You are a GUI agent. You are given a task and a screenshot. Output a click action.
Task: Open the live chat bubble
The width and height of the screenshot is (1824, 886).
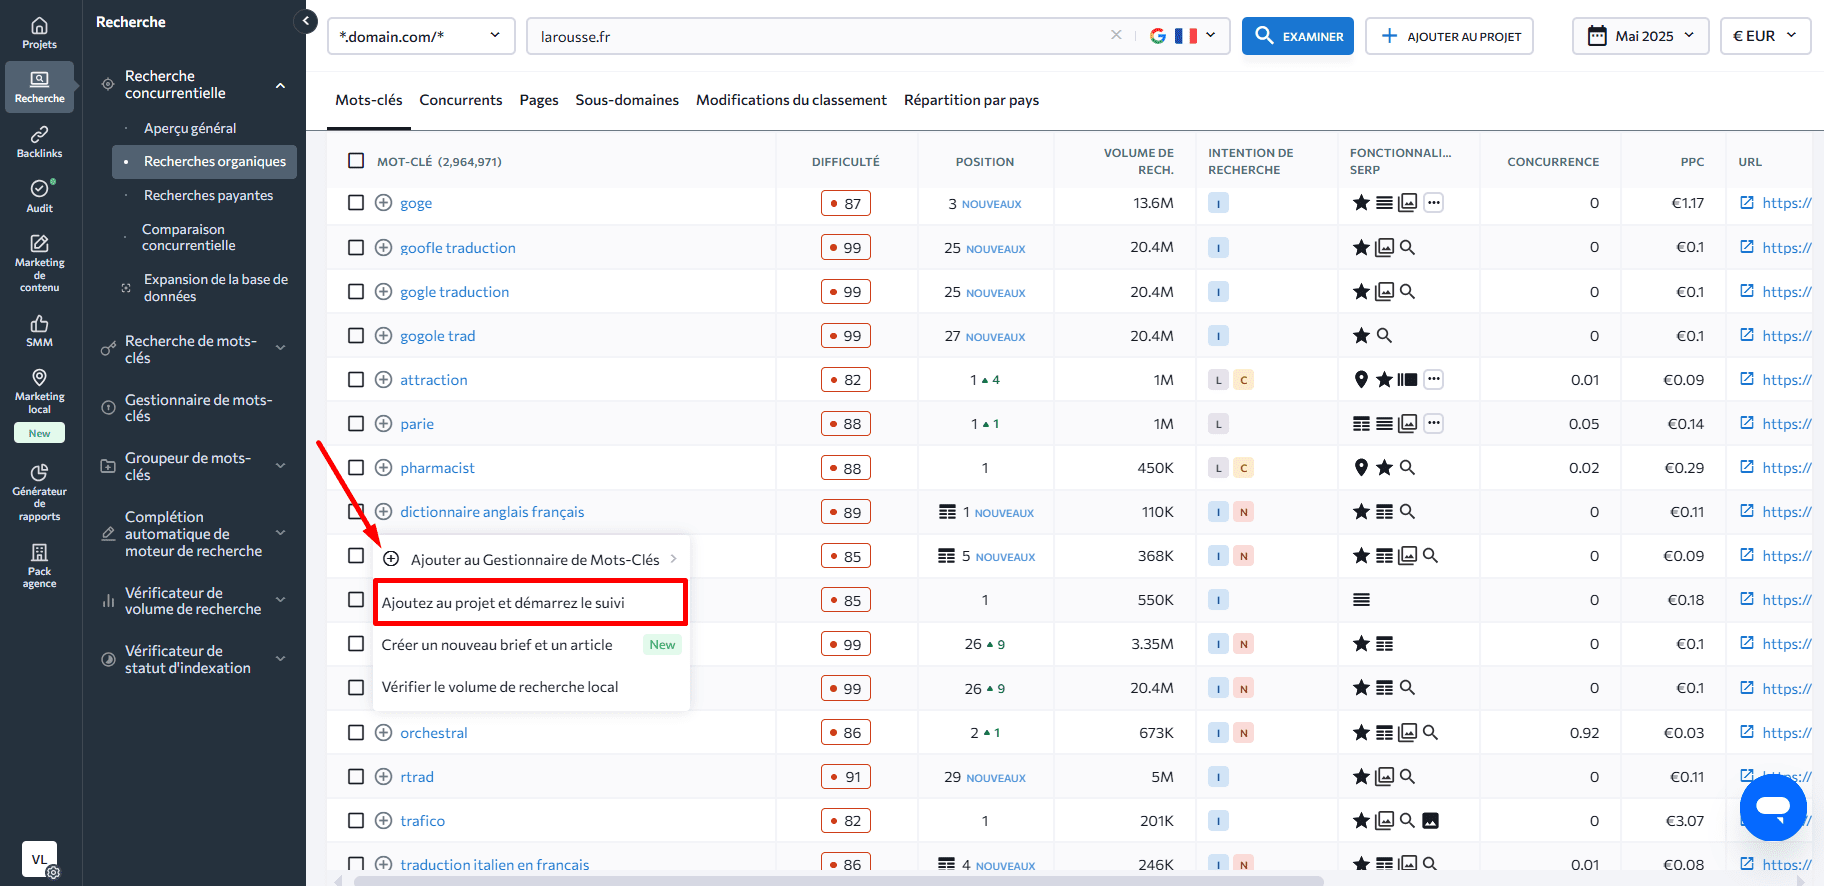tap(1772, 806)
